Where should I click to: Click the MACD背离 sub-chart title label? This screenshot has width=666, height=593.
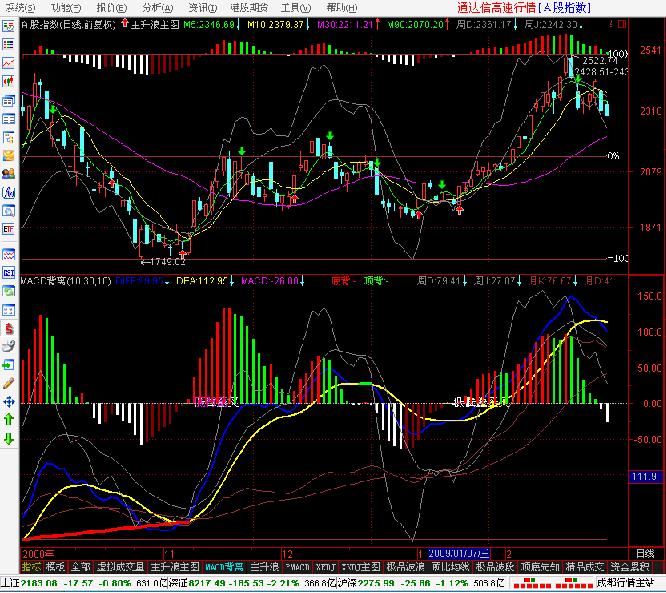[x=65, y=281]
